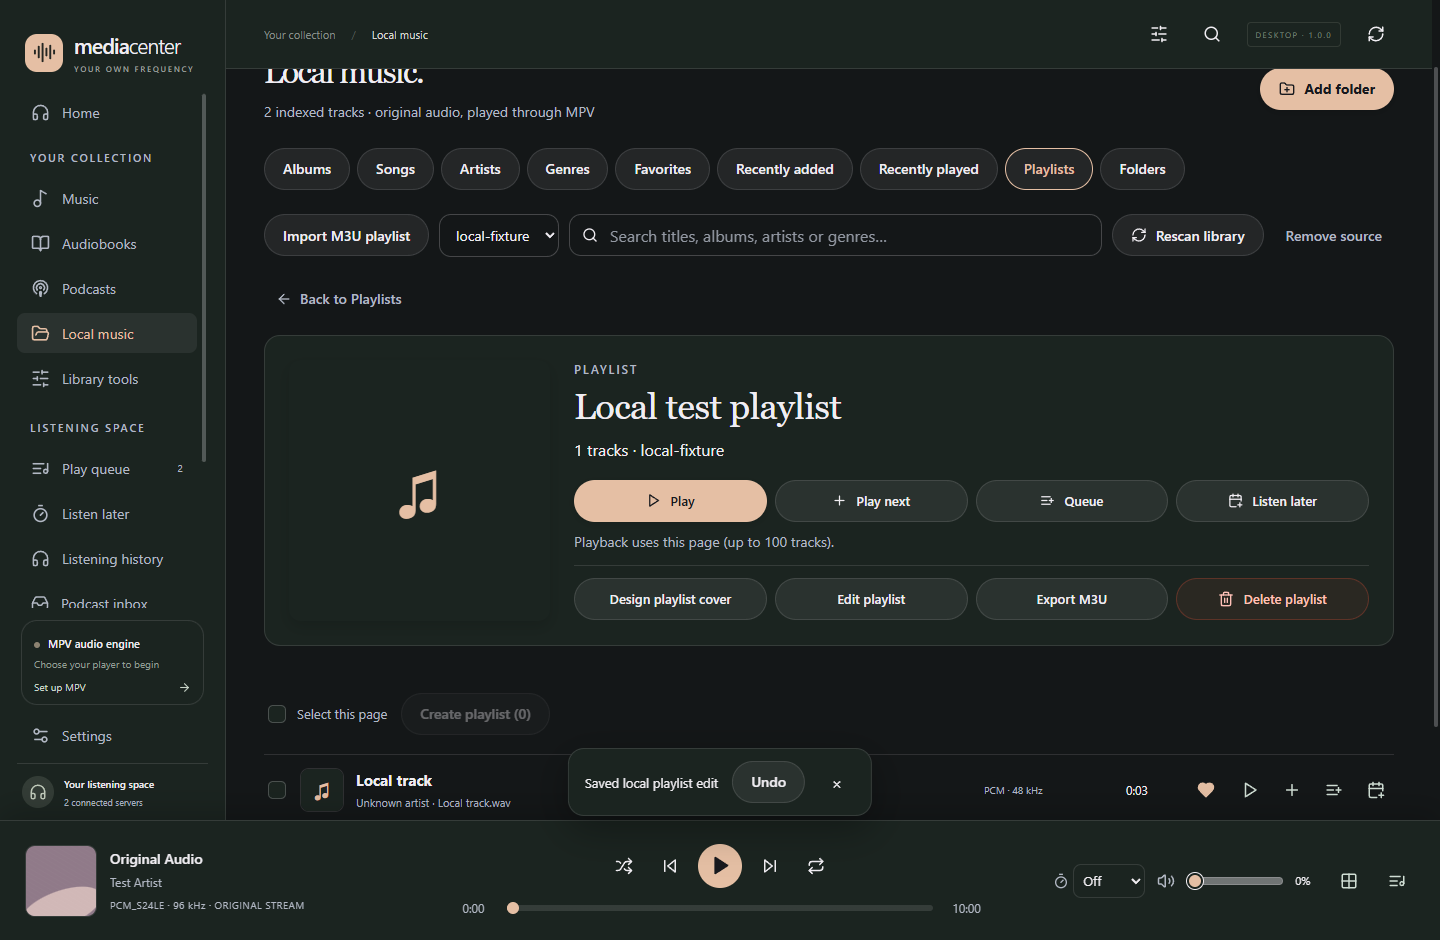Open Design playlist cover
This screenshot has width=1440, height=940.
pos(670,599)
